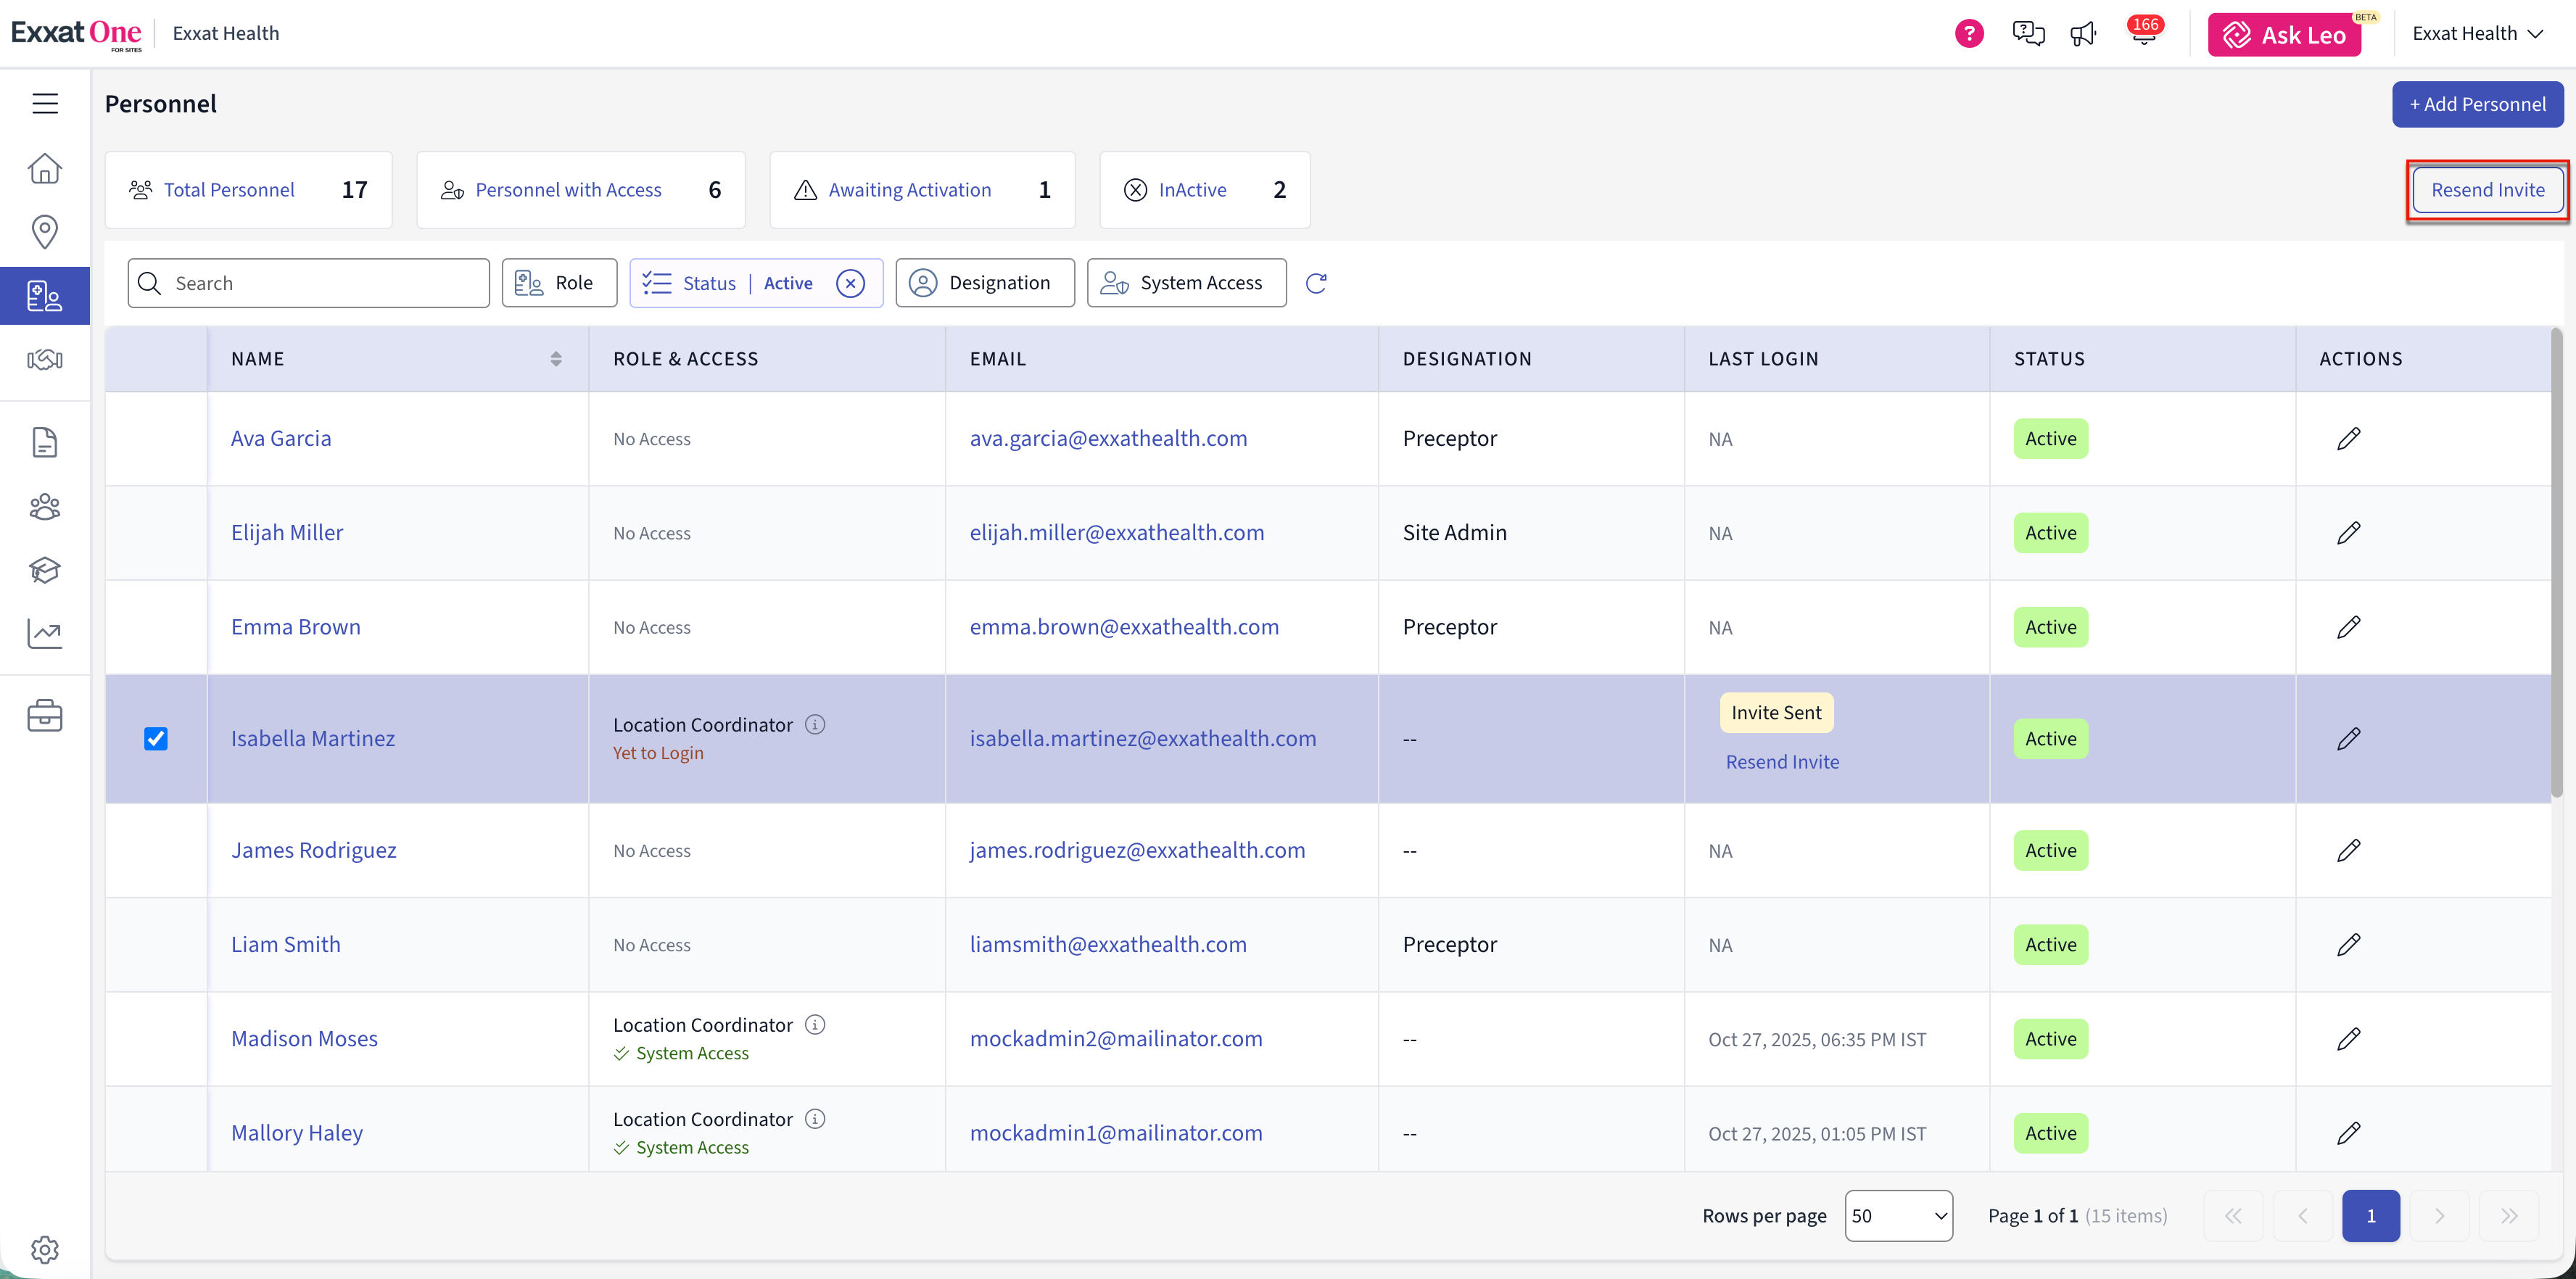
Task: Open the handshake partnerships sidebar icon
Action: [45, 360]
